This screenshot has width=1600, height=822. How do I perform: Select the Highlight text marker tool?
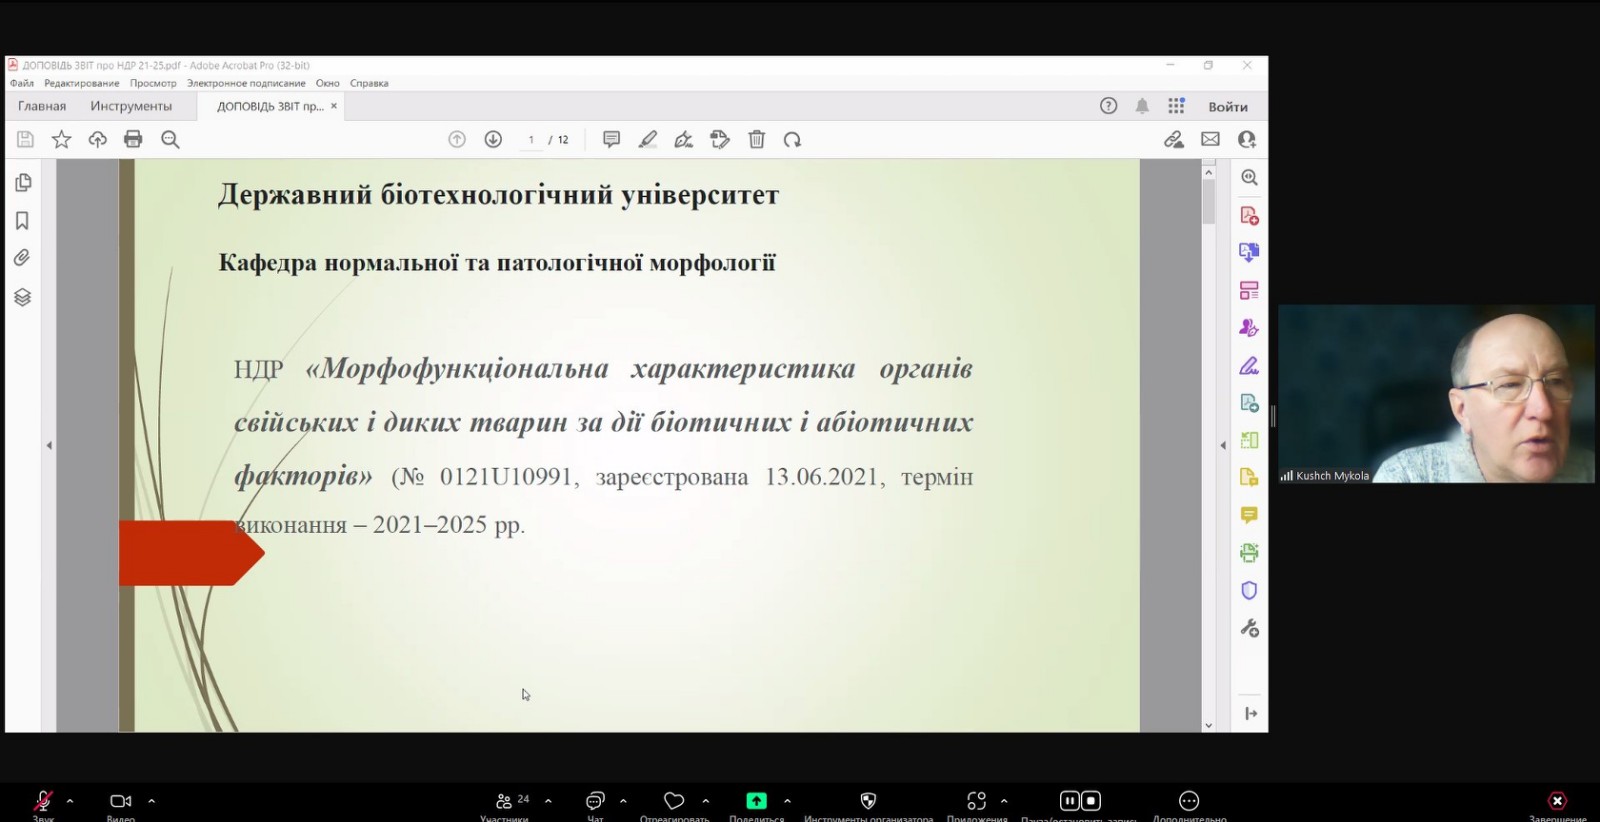coord(648,140)
